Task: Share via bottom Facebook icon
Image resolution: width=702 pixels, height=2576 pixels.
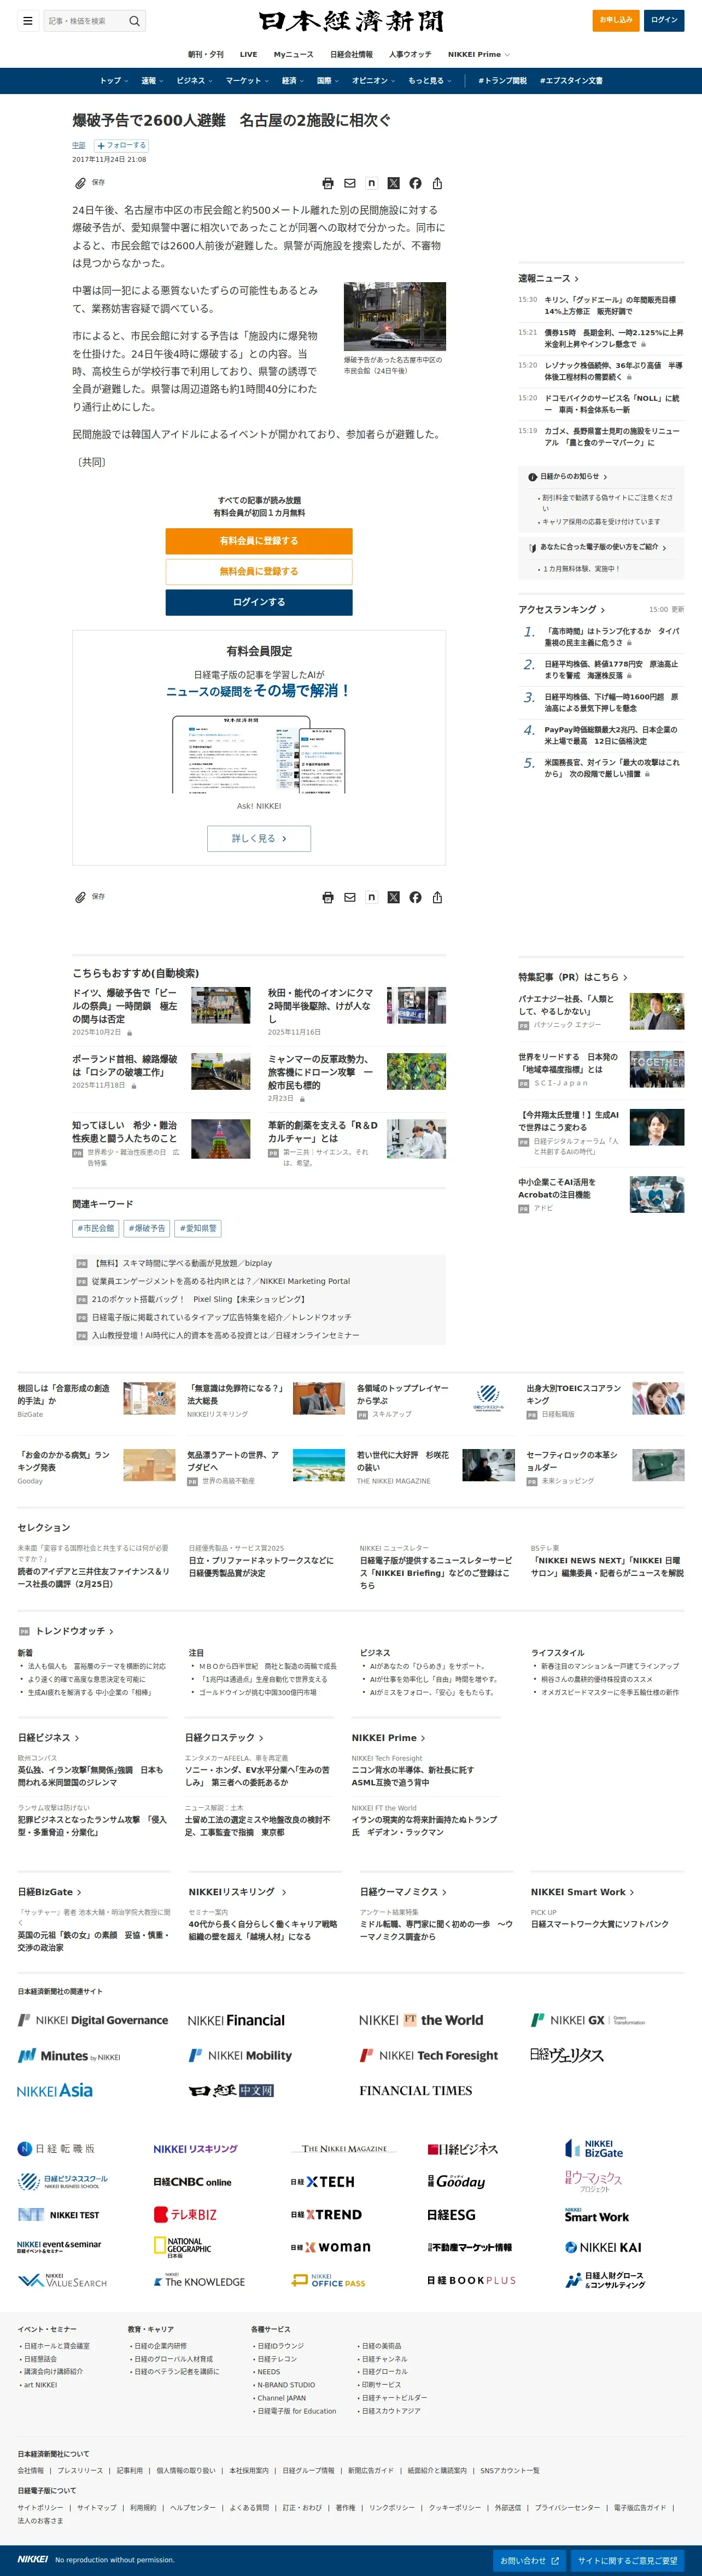Action: coord(415,897)
